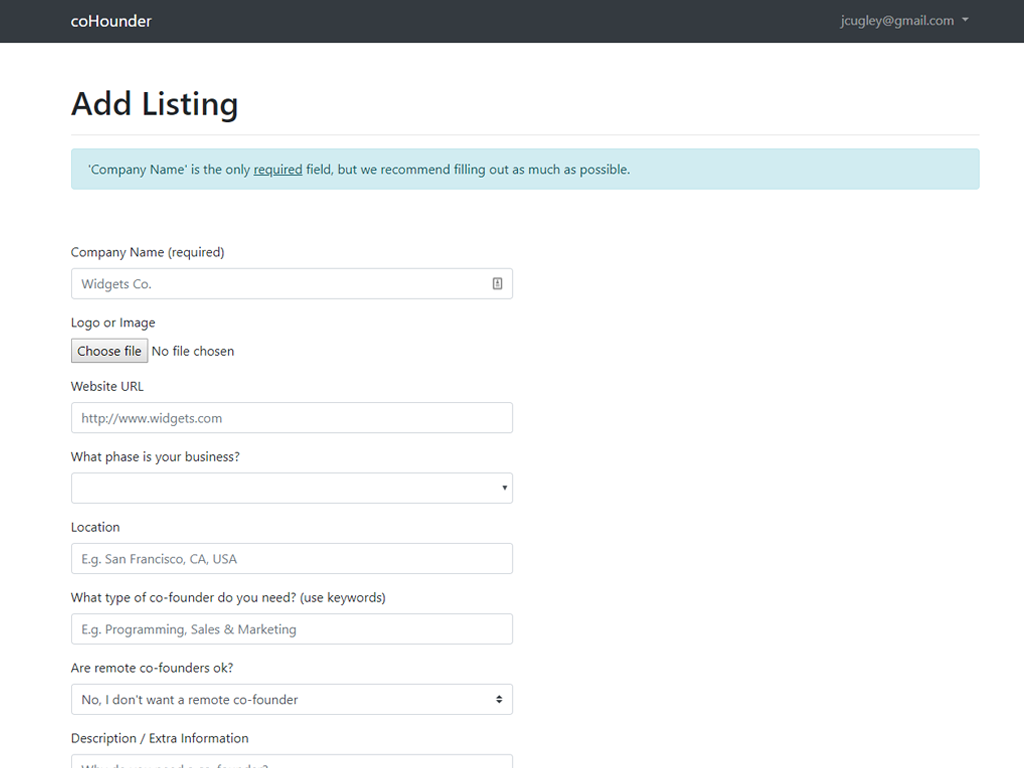This screenshot has height=768, width=1024.
Task: Click the co-founder type keywords field
Action: point(291,629)
